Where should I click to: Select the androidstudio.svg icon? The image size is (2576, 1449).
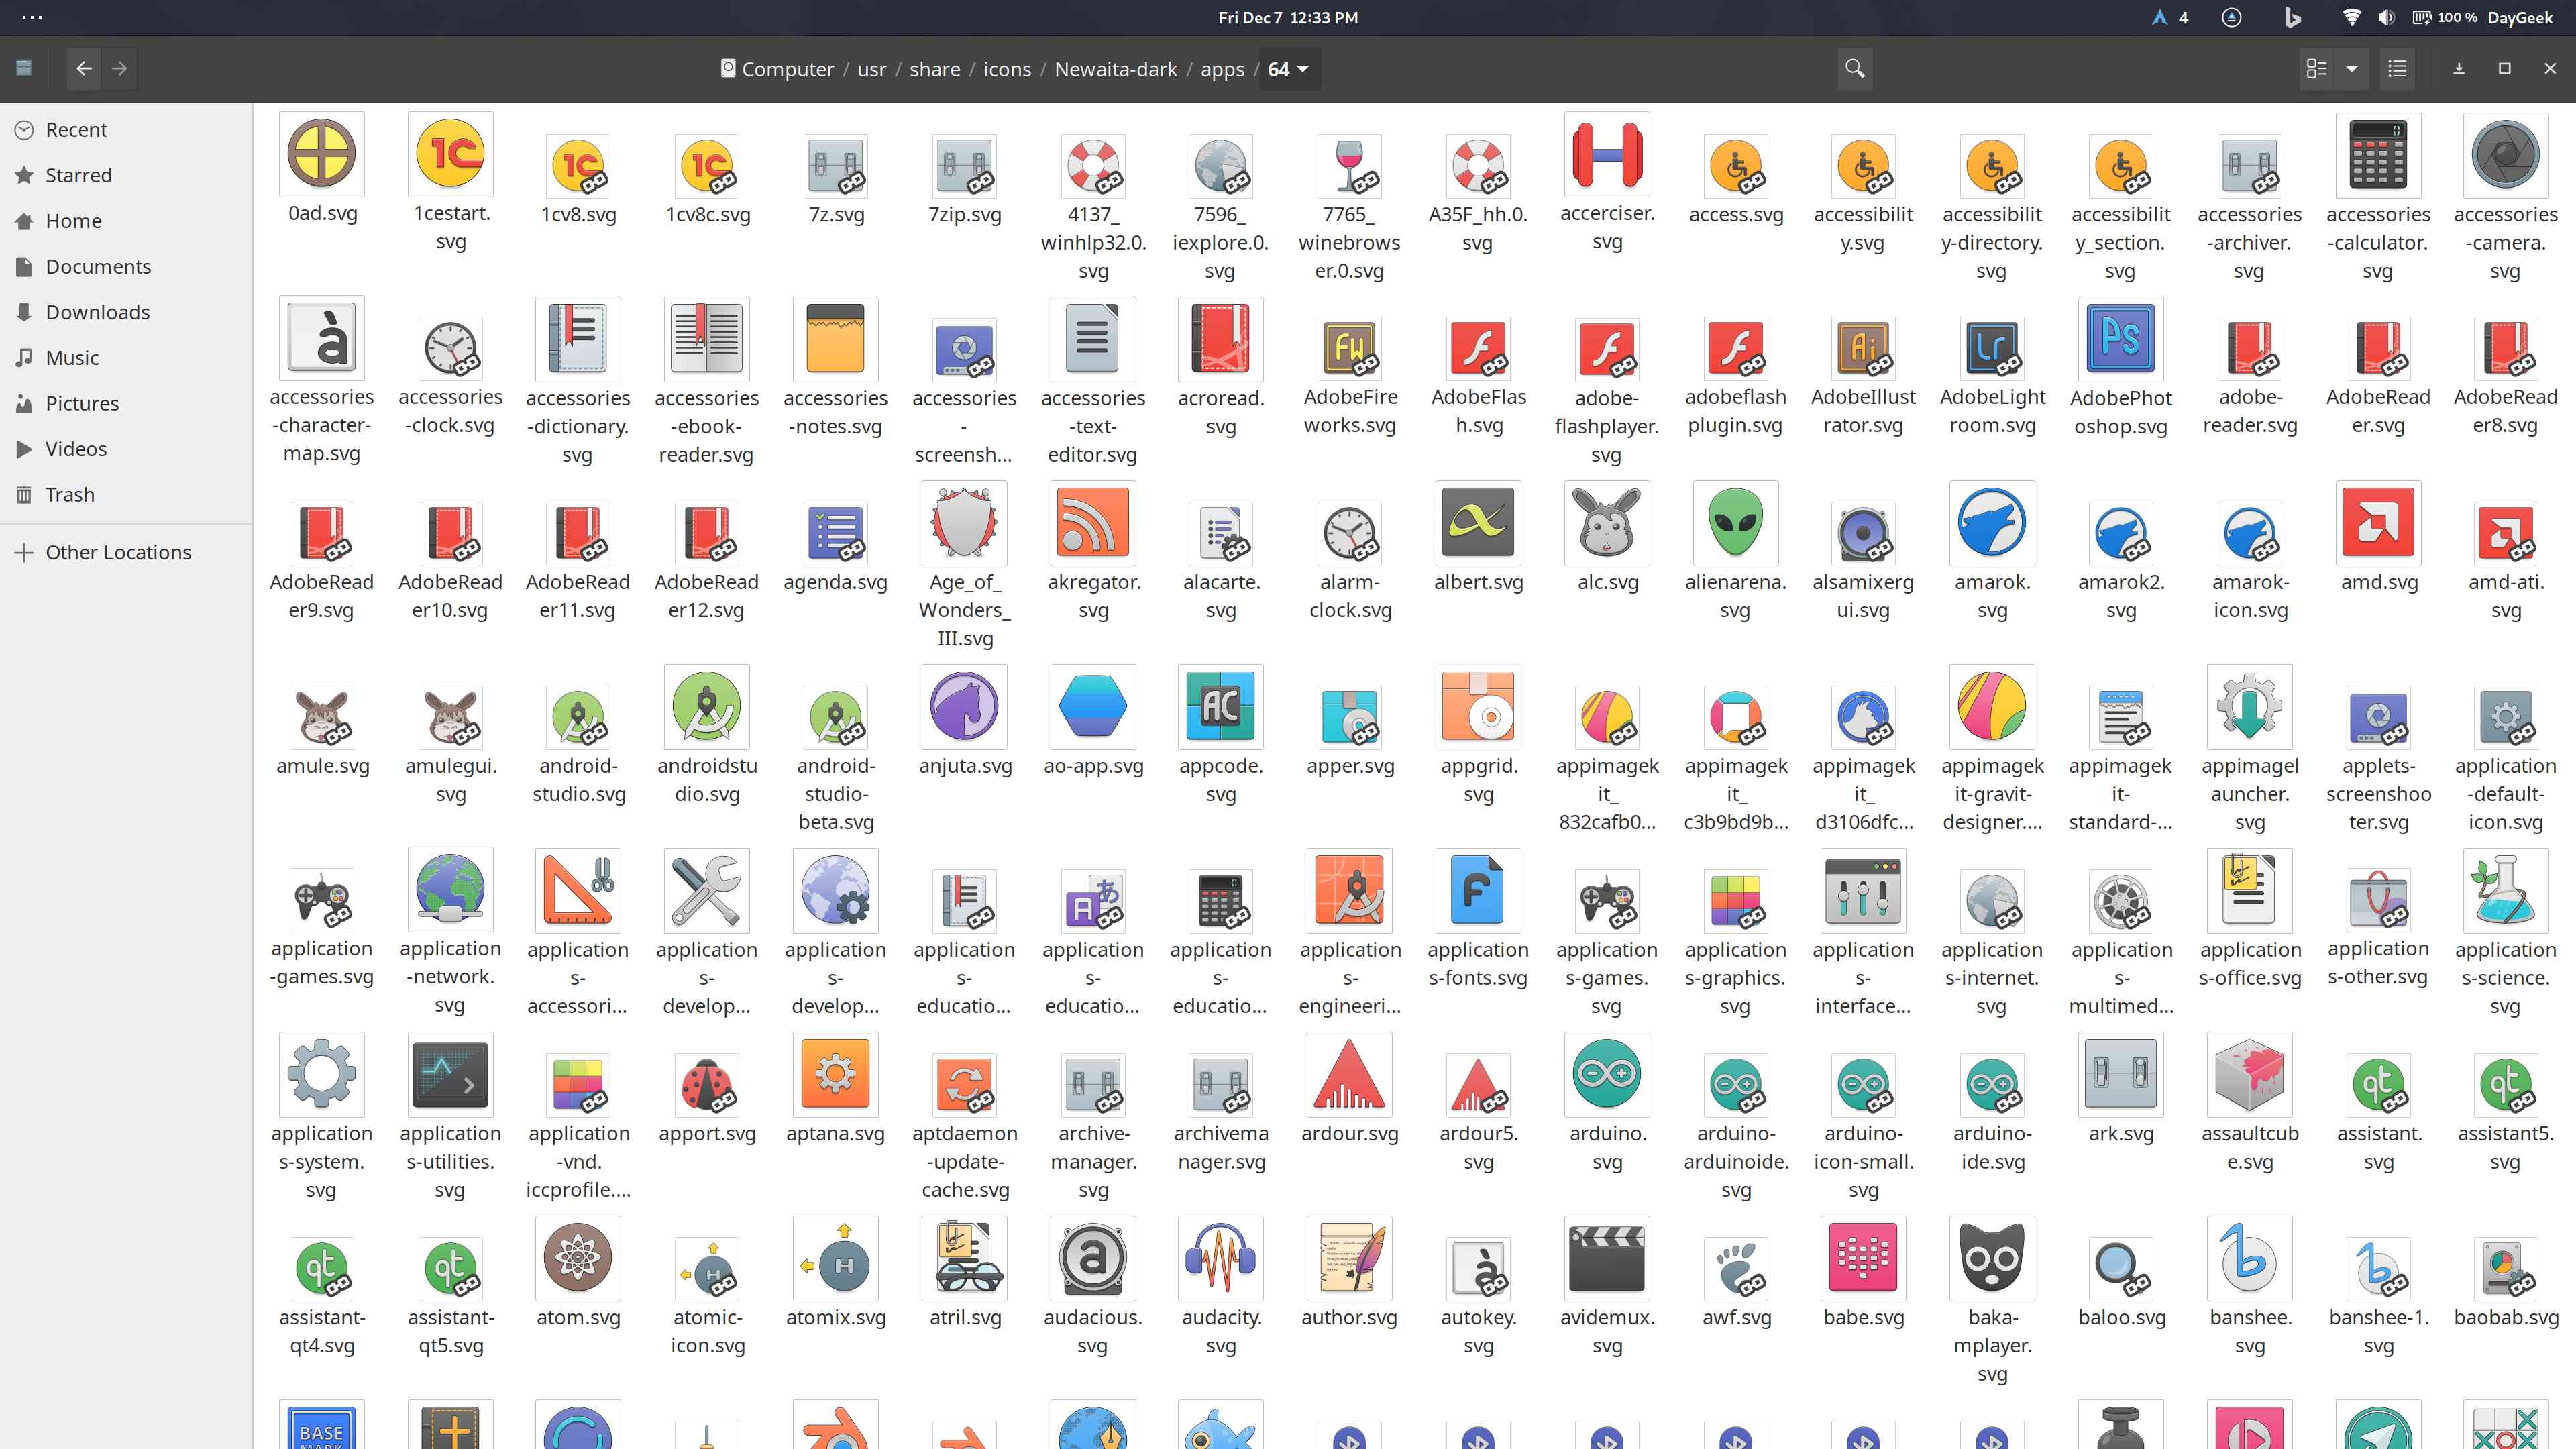(x=706, y=706)
